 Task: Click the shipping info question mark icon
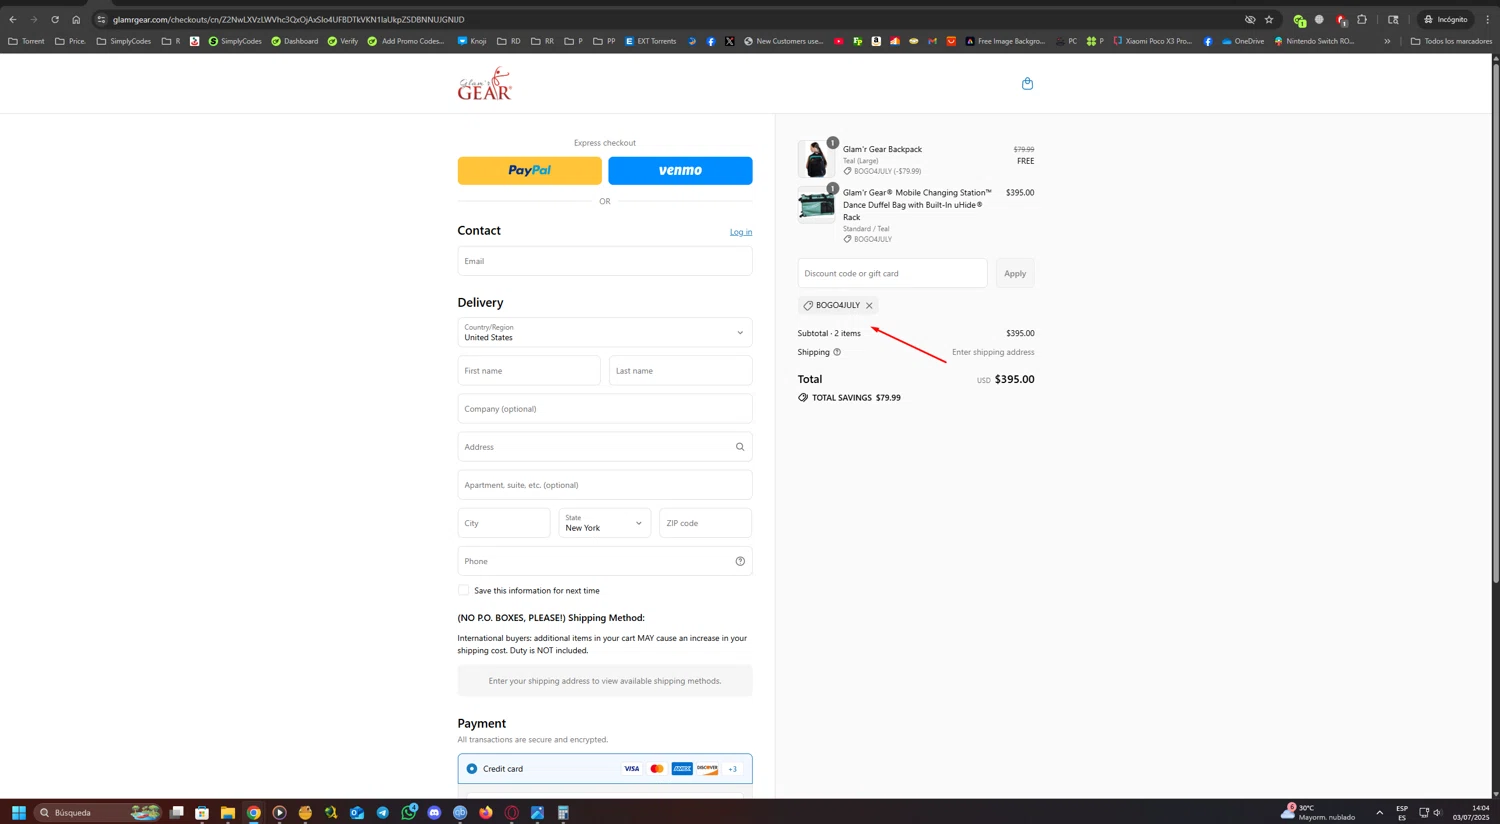(x=837, y=352)
